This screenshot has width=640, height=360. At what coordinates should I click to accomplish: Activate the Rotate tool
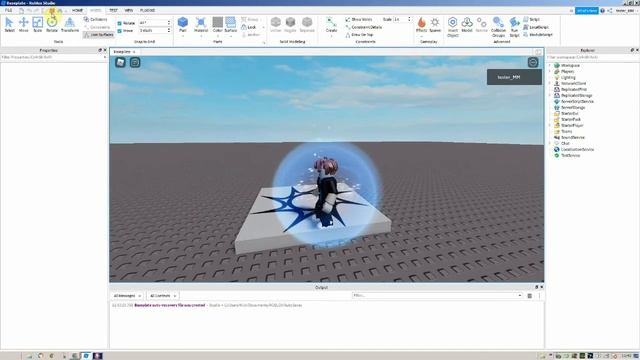click(x=52, y=24)
